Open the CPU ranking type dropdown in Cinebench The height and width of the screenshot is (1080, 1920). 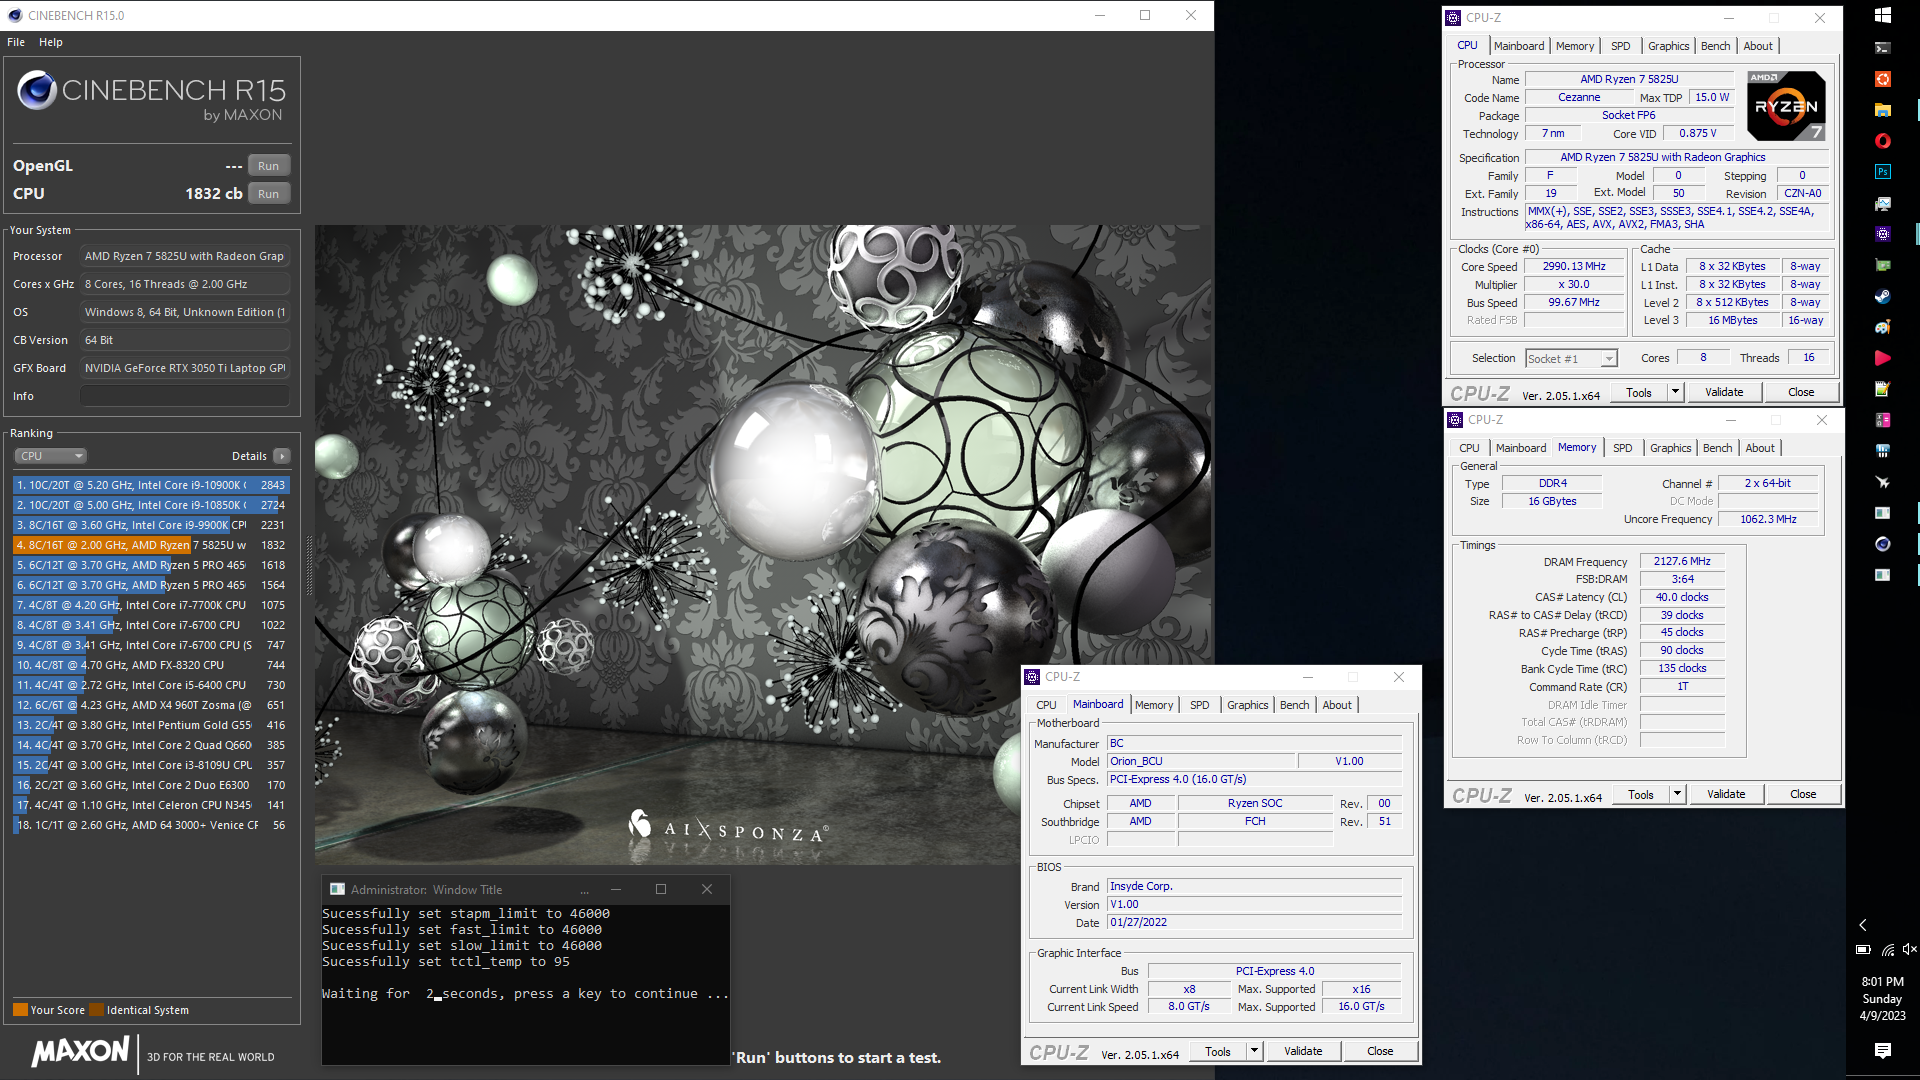(x=50, y=456)
